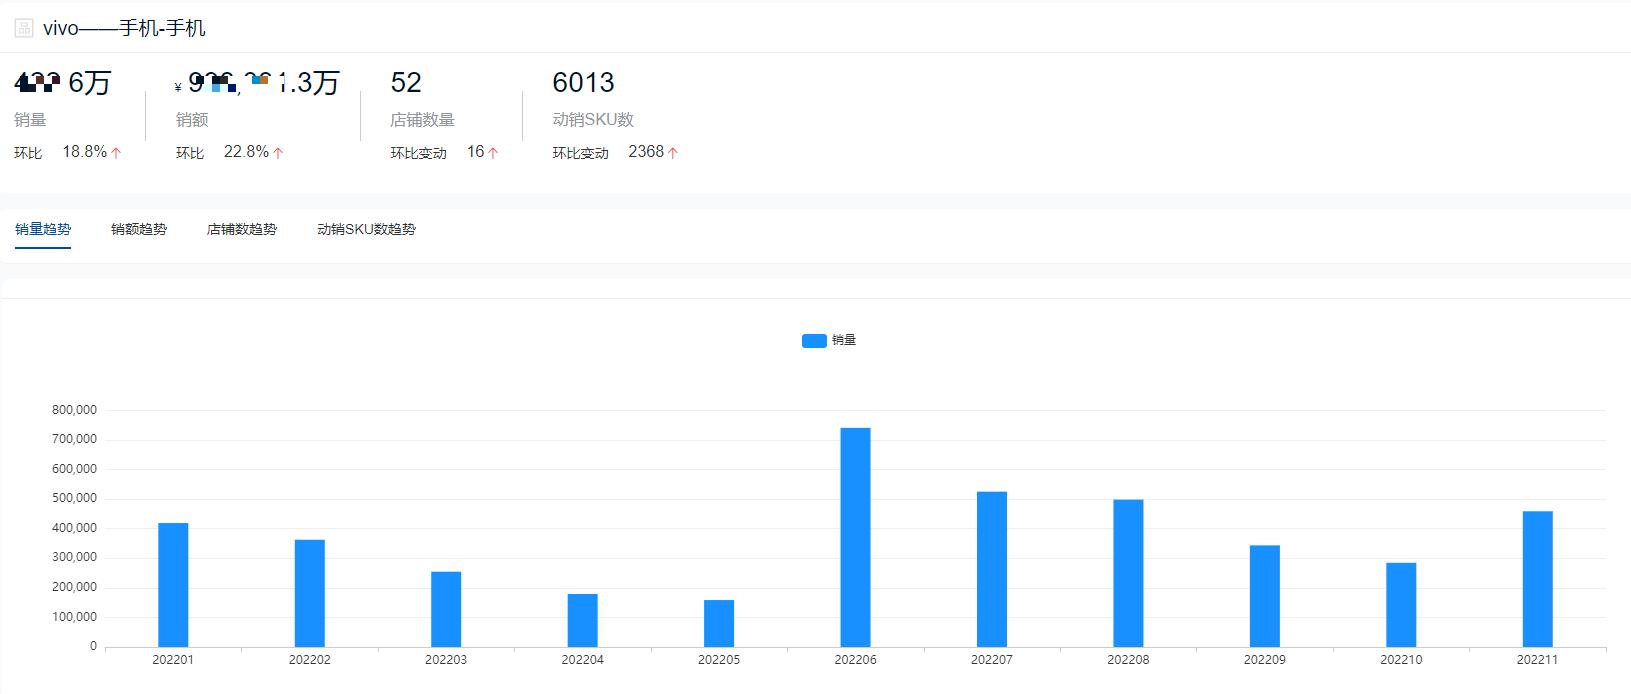The width and height of the screenshot is (1631, 694).
Task: Click the 6013 SKU count value
Action: click(x=584, y=82)
